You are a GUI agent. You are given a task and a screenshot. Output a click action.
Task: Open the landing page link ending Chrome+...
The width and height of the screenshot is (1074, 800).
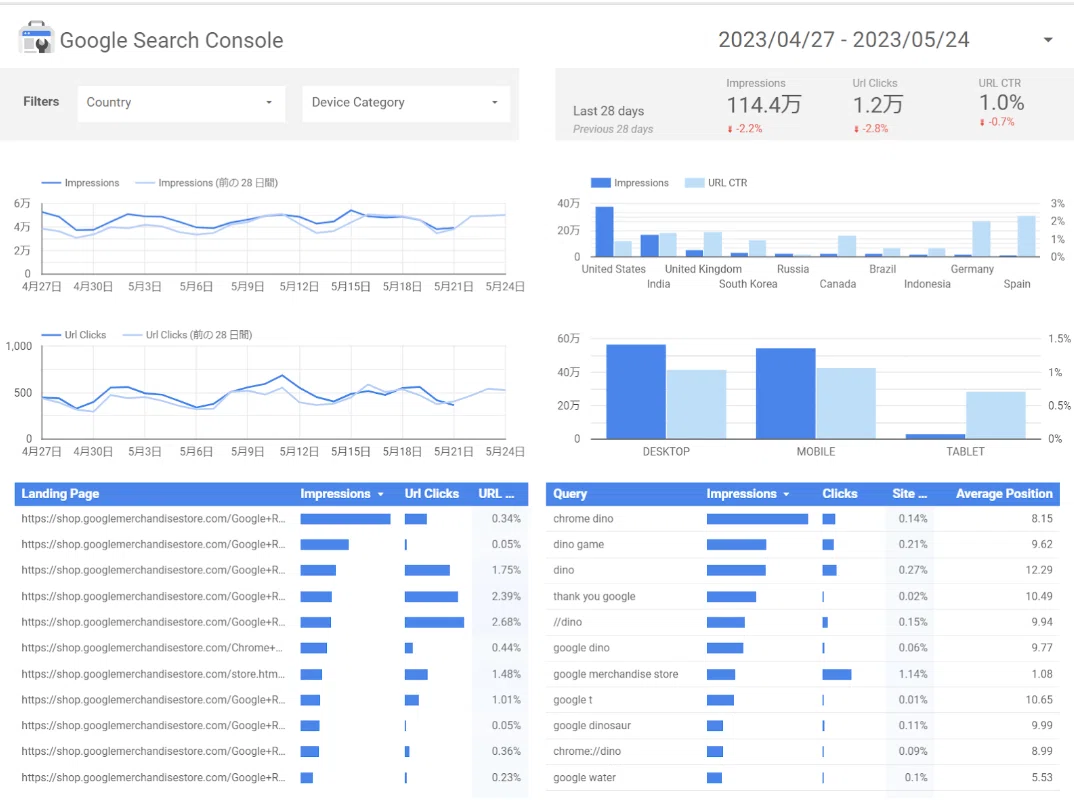point(152,648)
